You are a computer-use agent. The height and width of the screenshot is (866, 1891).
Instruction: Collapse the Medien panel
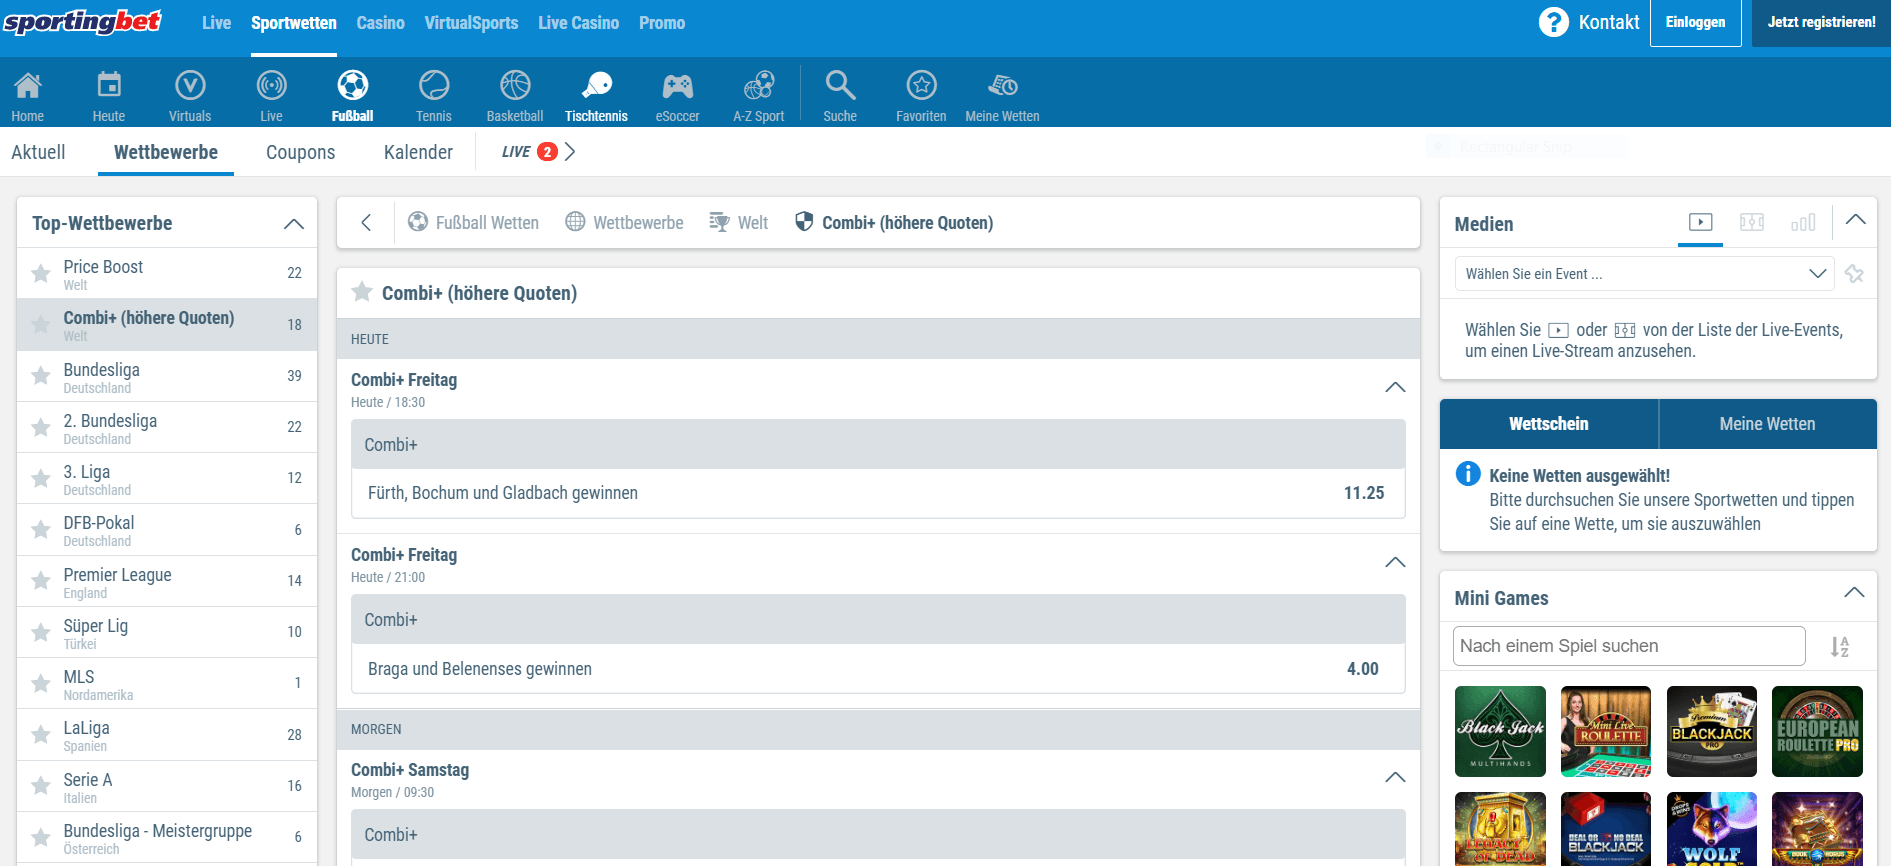point(1855,220)
